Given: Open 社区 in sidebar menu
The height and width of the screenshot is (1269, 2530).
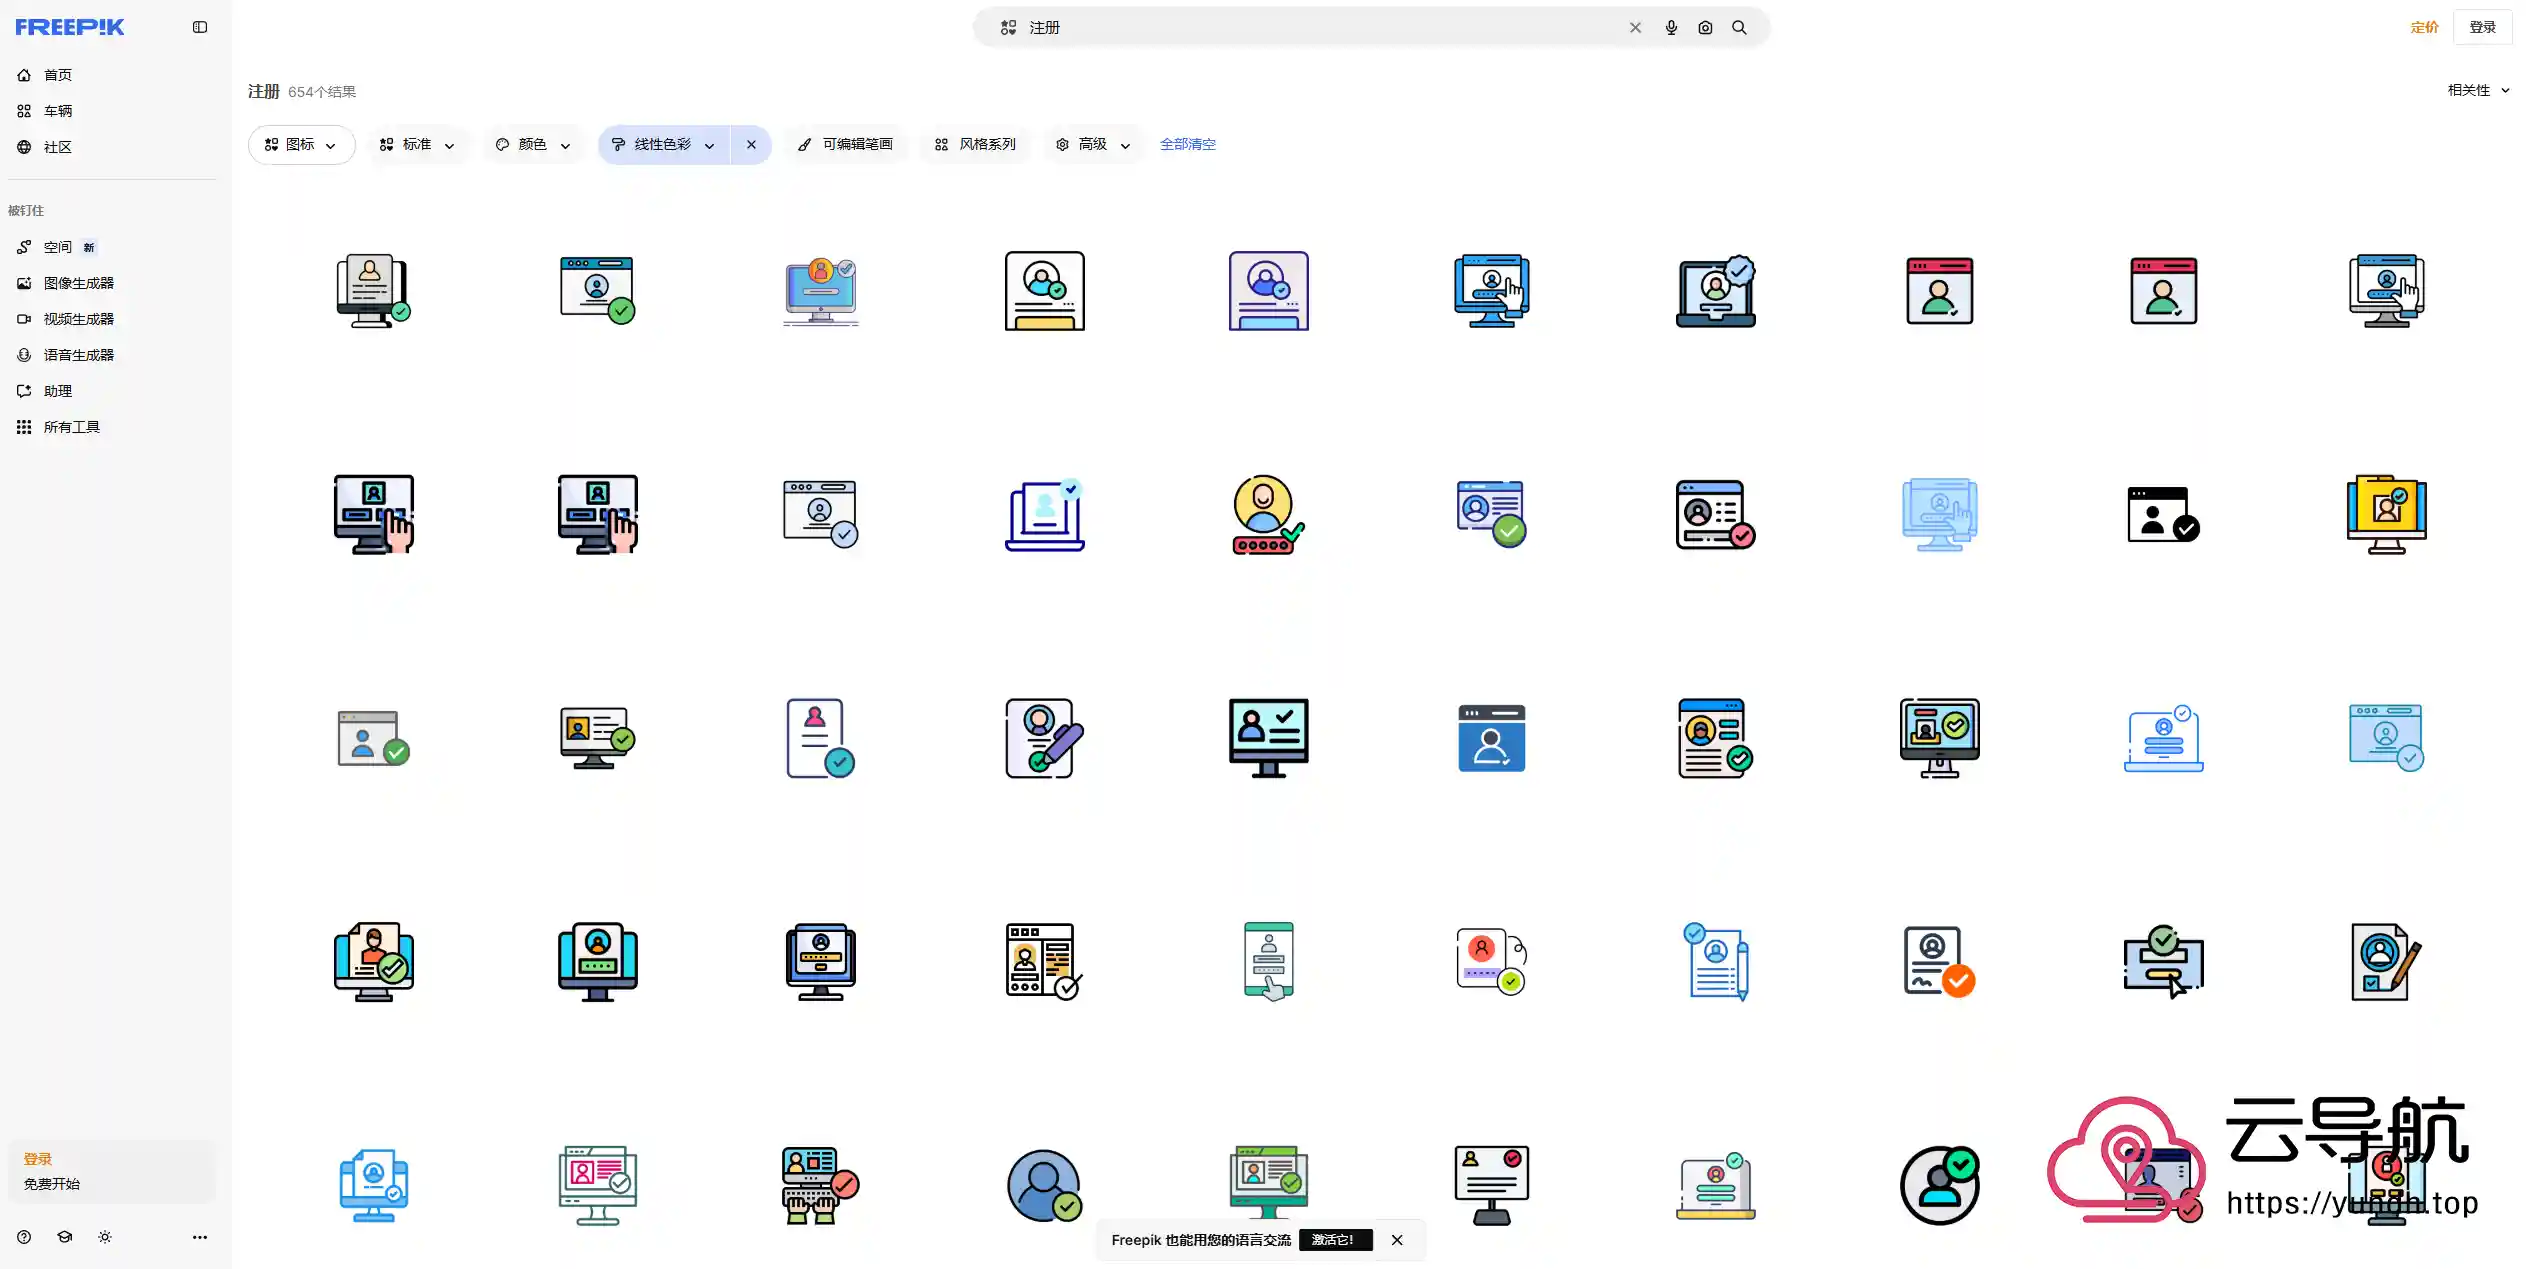Looking at the screenshot, I should (x=57, y=147).
